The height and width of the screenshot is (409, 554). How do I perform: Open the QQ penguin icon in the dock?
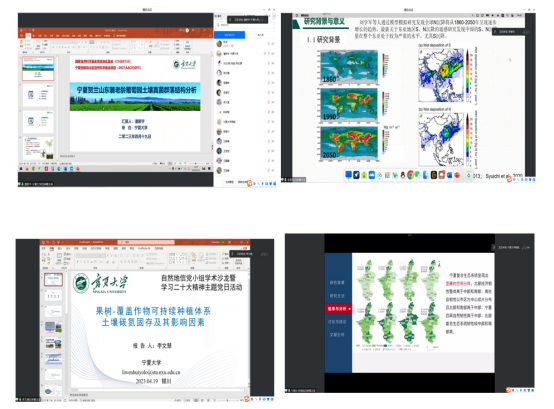[x=403, y=175]
